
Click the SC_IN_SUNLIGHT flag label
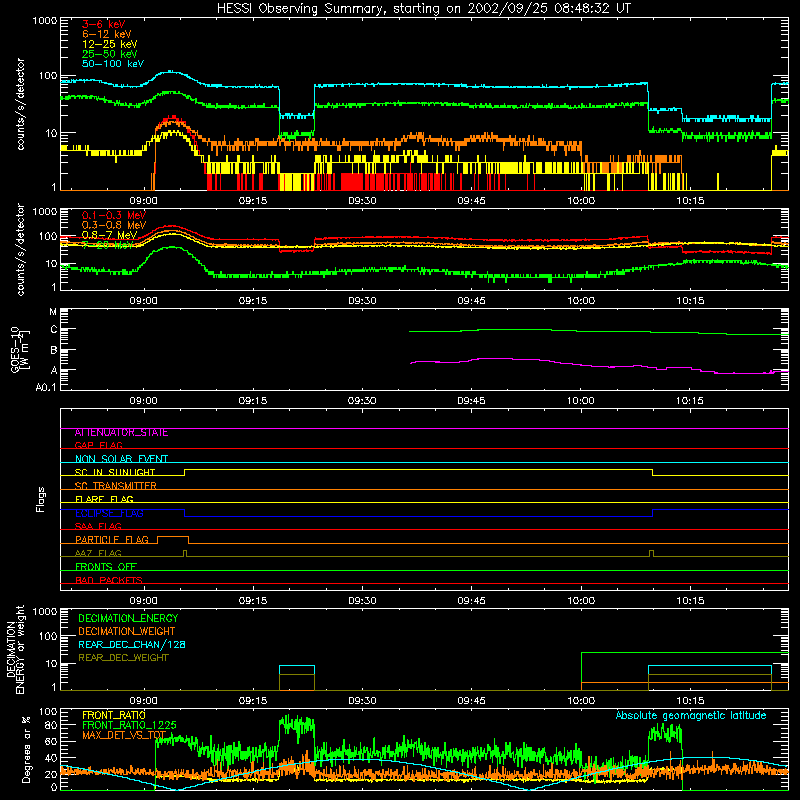[x=115, y=472]
